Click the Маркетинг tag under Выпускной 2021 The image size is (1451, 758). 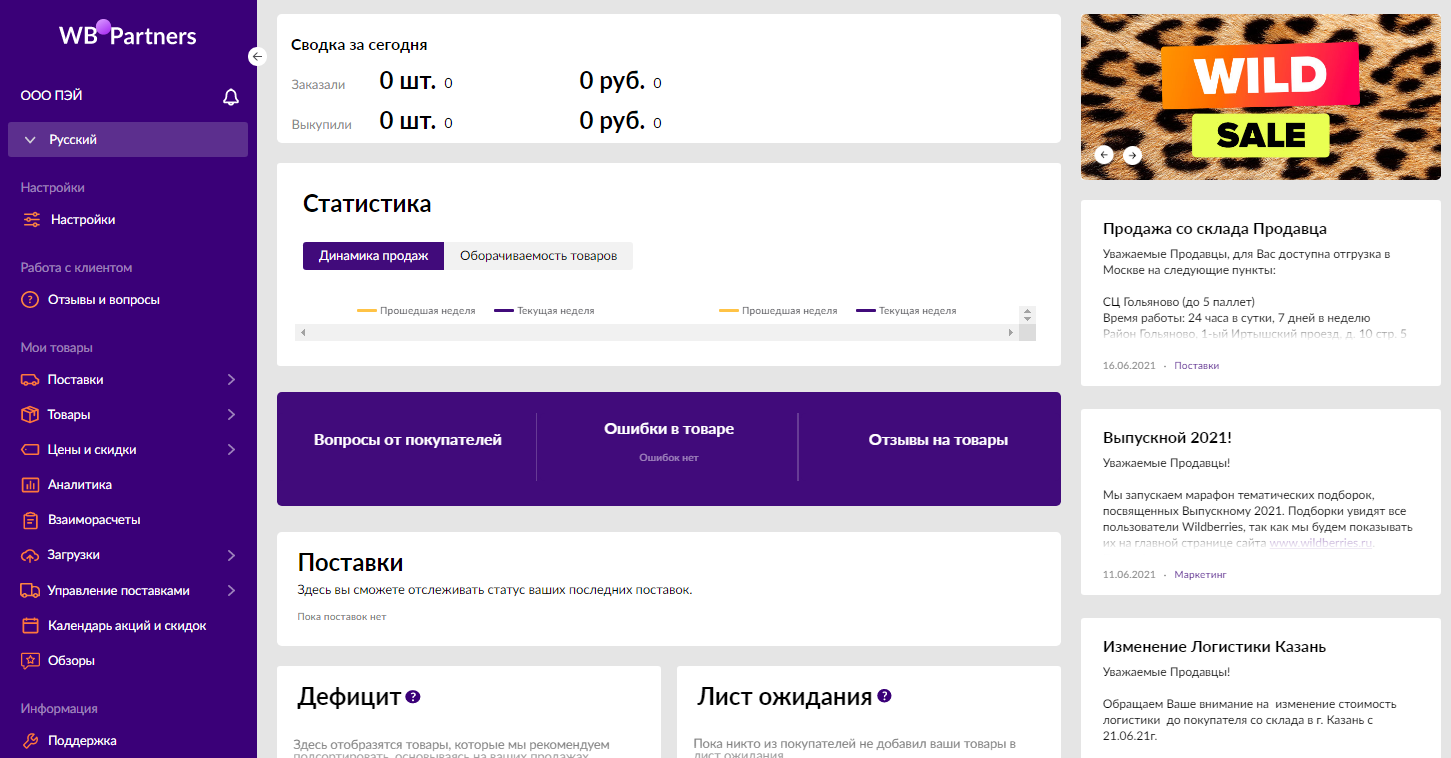click(1200, 575)
